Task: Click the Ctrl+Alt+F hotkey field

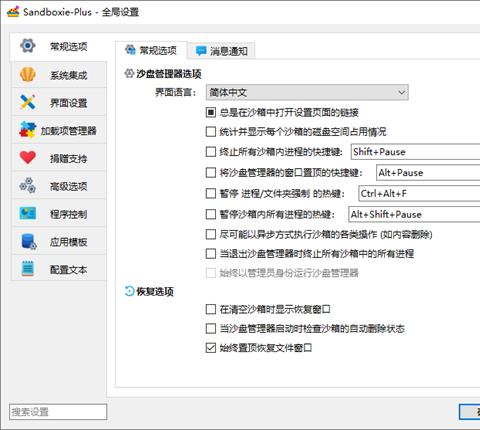Action: pyautogui.click(x=419, y=194)
